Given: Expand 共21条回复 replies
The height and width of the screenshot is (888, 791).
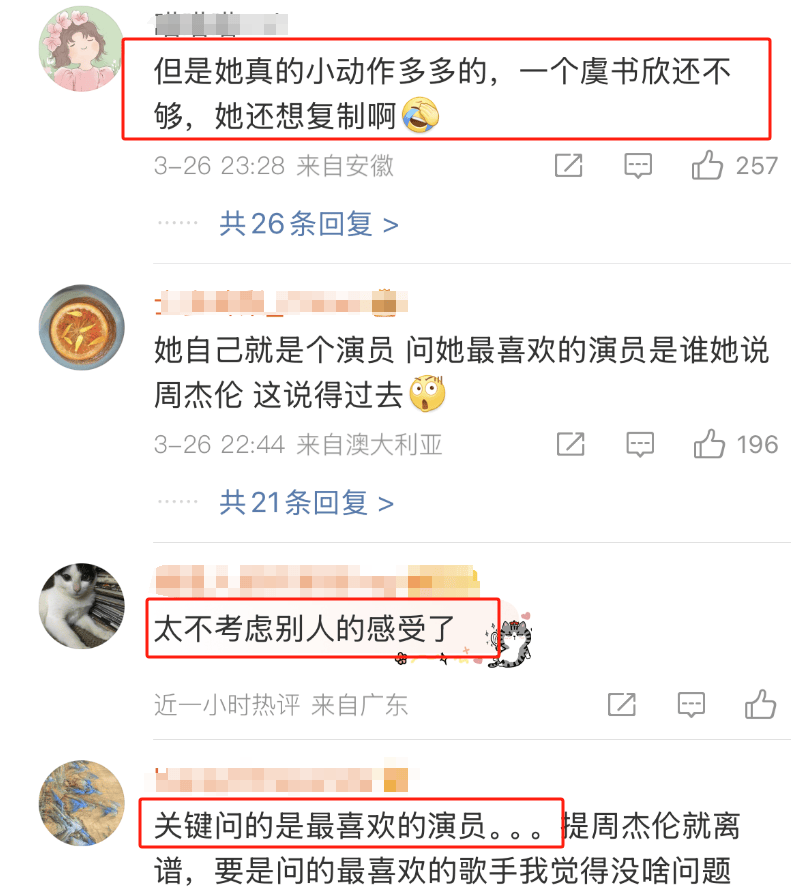Looking at the screenshot, I should pyautogui.click(x=306, y=502).
